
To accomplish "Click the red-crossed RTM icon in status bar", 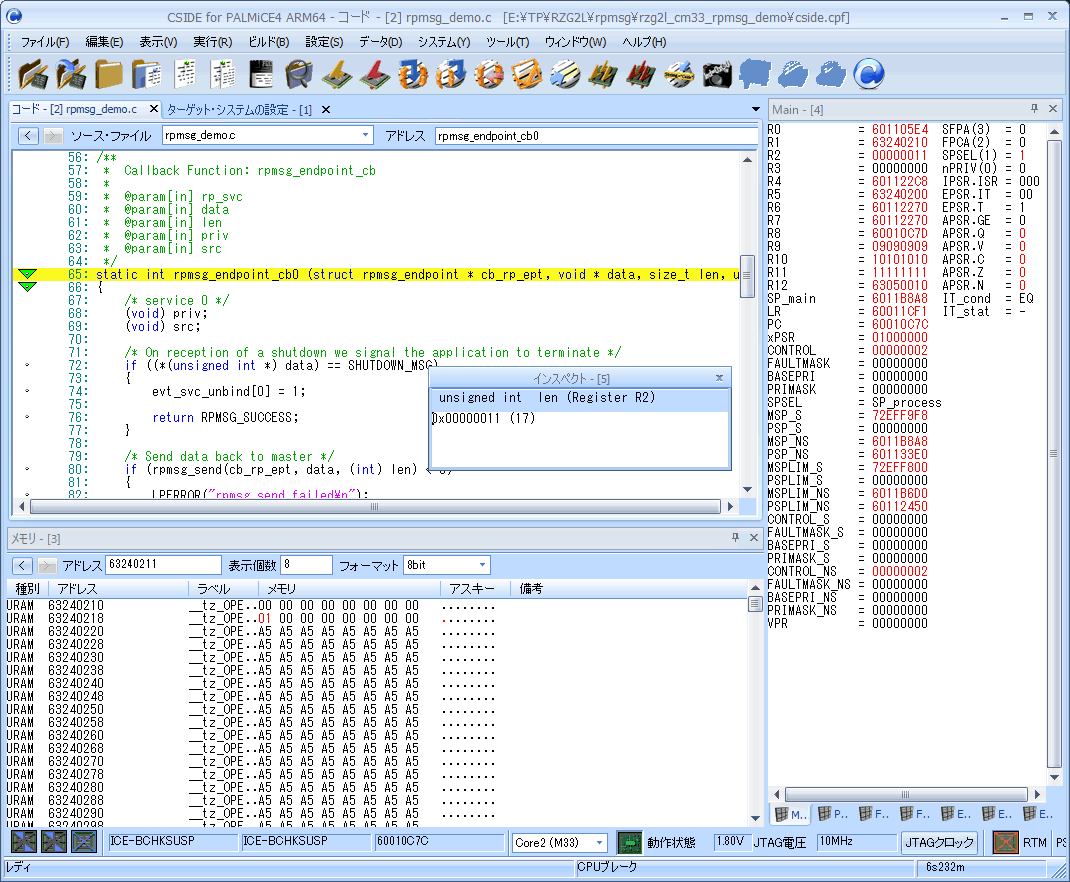I will point(1005,842).
